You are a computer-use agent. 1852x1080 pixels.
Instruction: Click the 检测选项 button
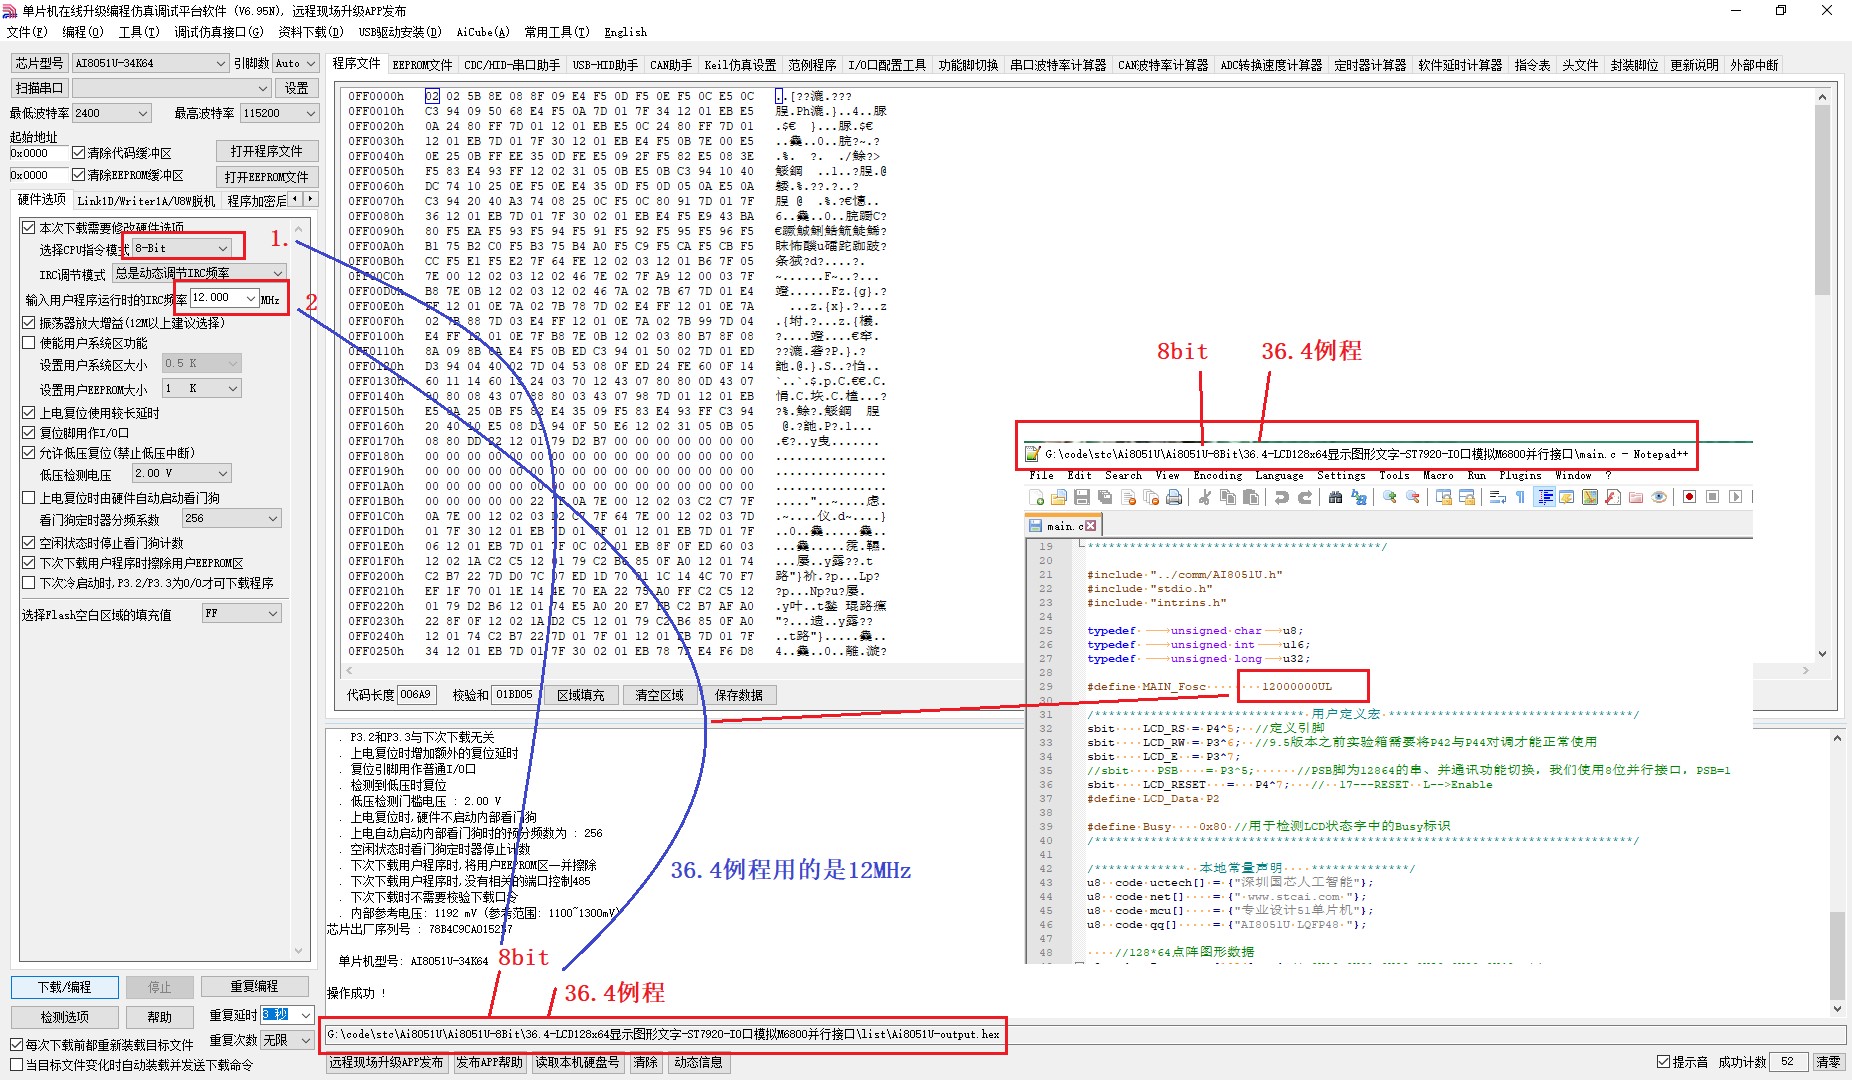(x=65, y=1017)
